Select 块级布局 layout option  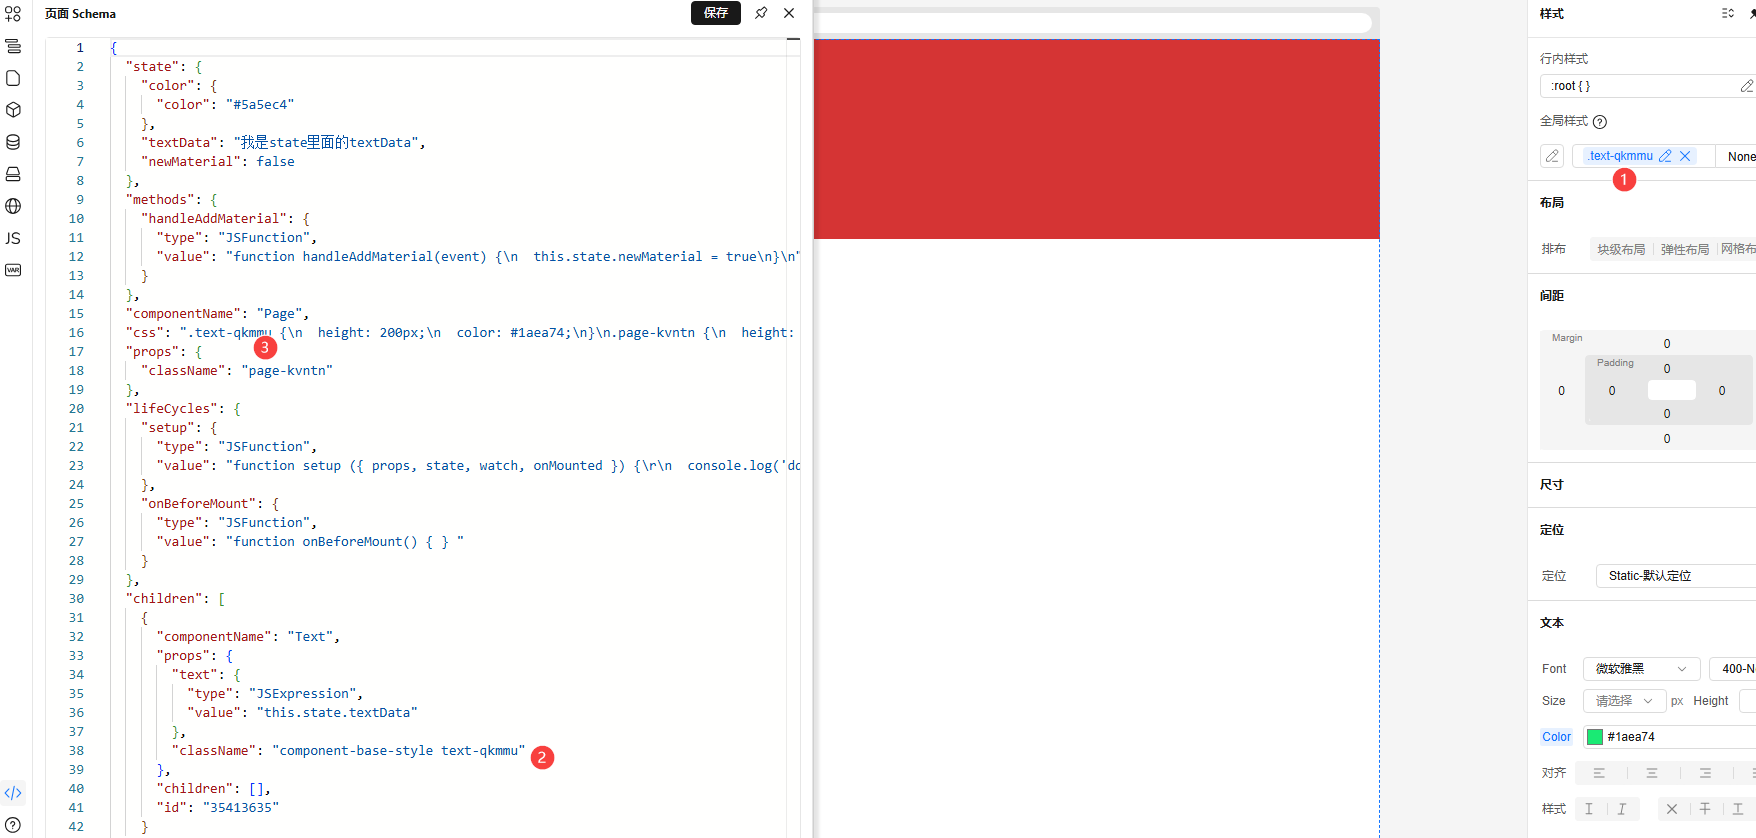point(1621,249)
